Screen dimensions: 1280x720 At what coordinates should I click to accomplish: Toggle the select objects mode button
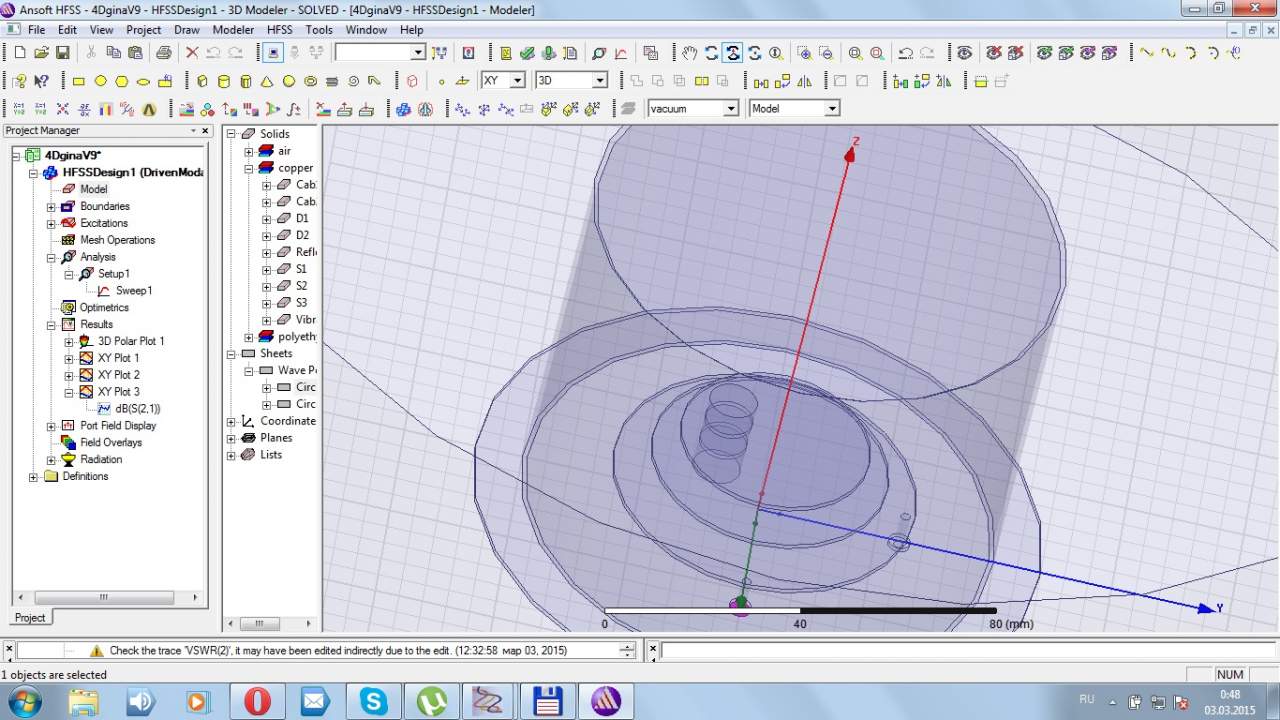point(274,53)
